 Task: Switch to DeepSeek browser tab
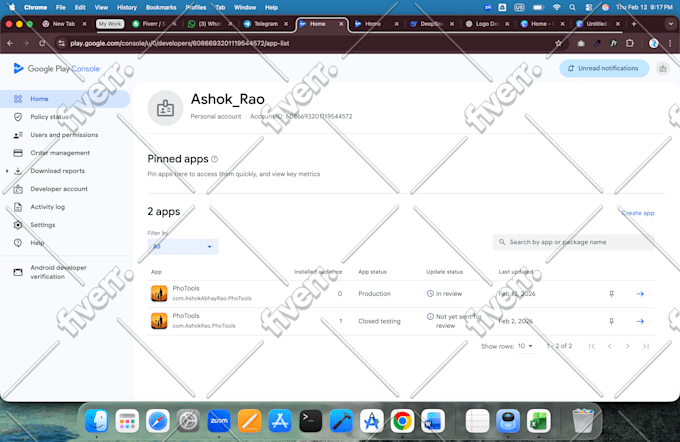431,24
